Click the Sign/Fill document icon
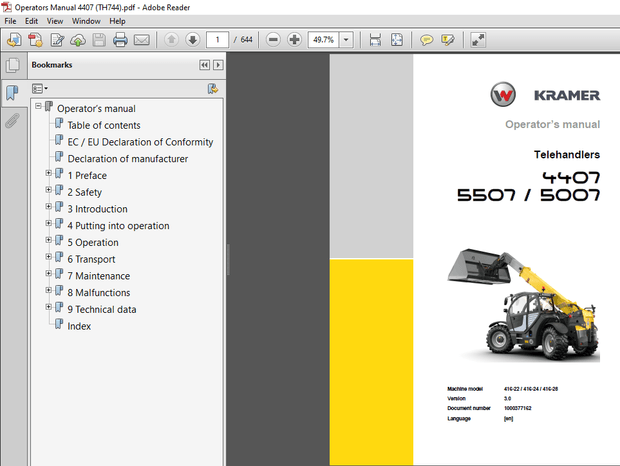Viewport: 620px width, 466px height. 57,40
